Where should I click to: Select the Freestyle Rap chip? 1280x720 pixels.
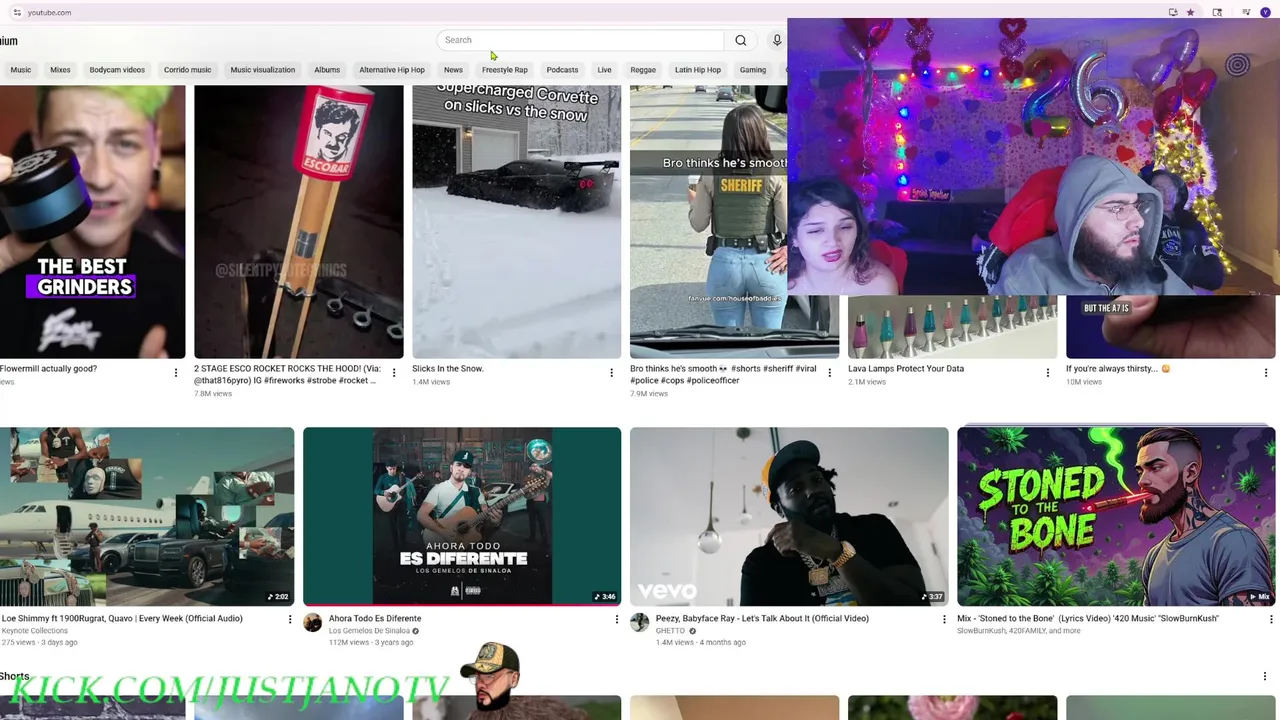(x=504, y=70)
